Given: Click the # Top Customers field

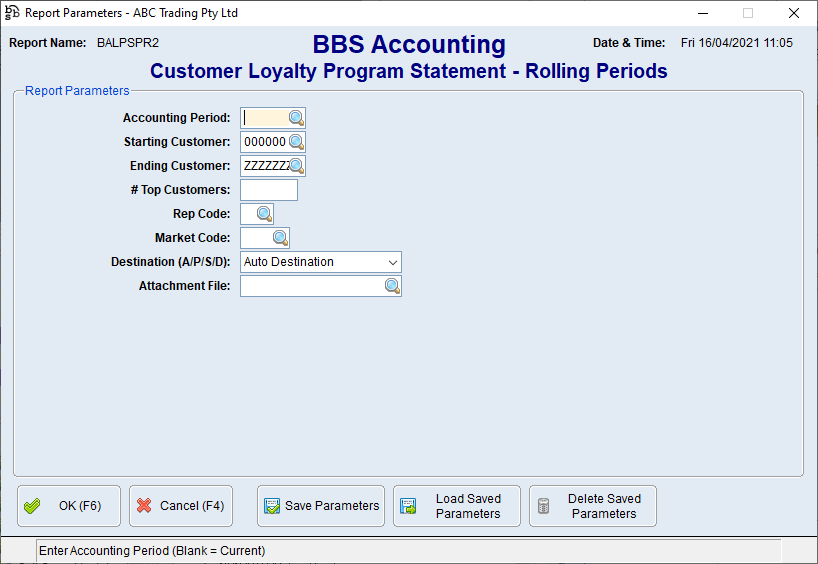Looking at the screenshot, I should coord(269,190).
